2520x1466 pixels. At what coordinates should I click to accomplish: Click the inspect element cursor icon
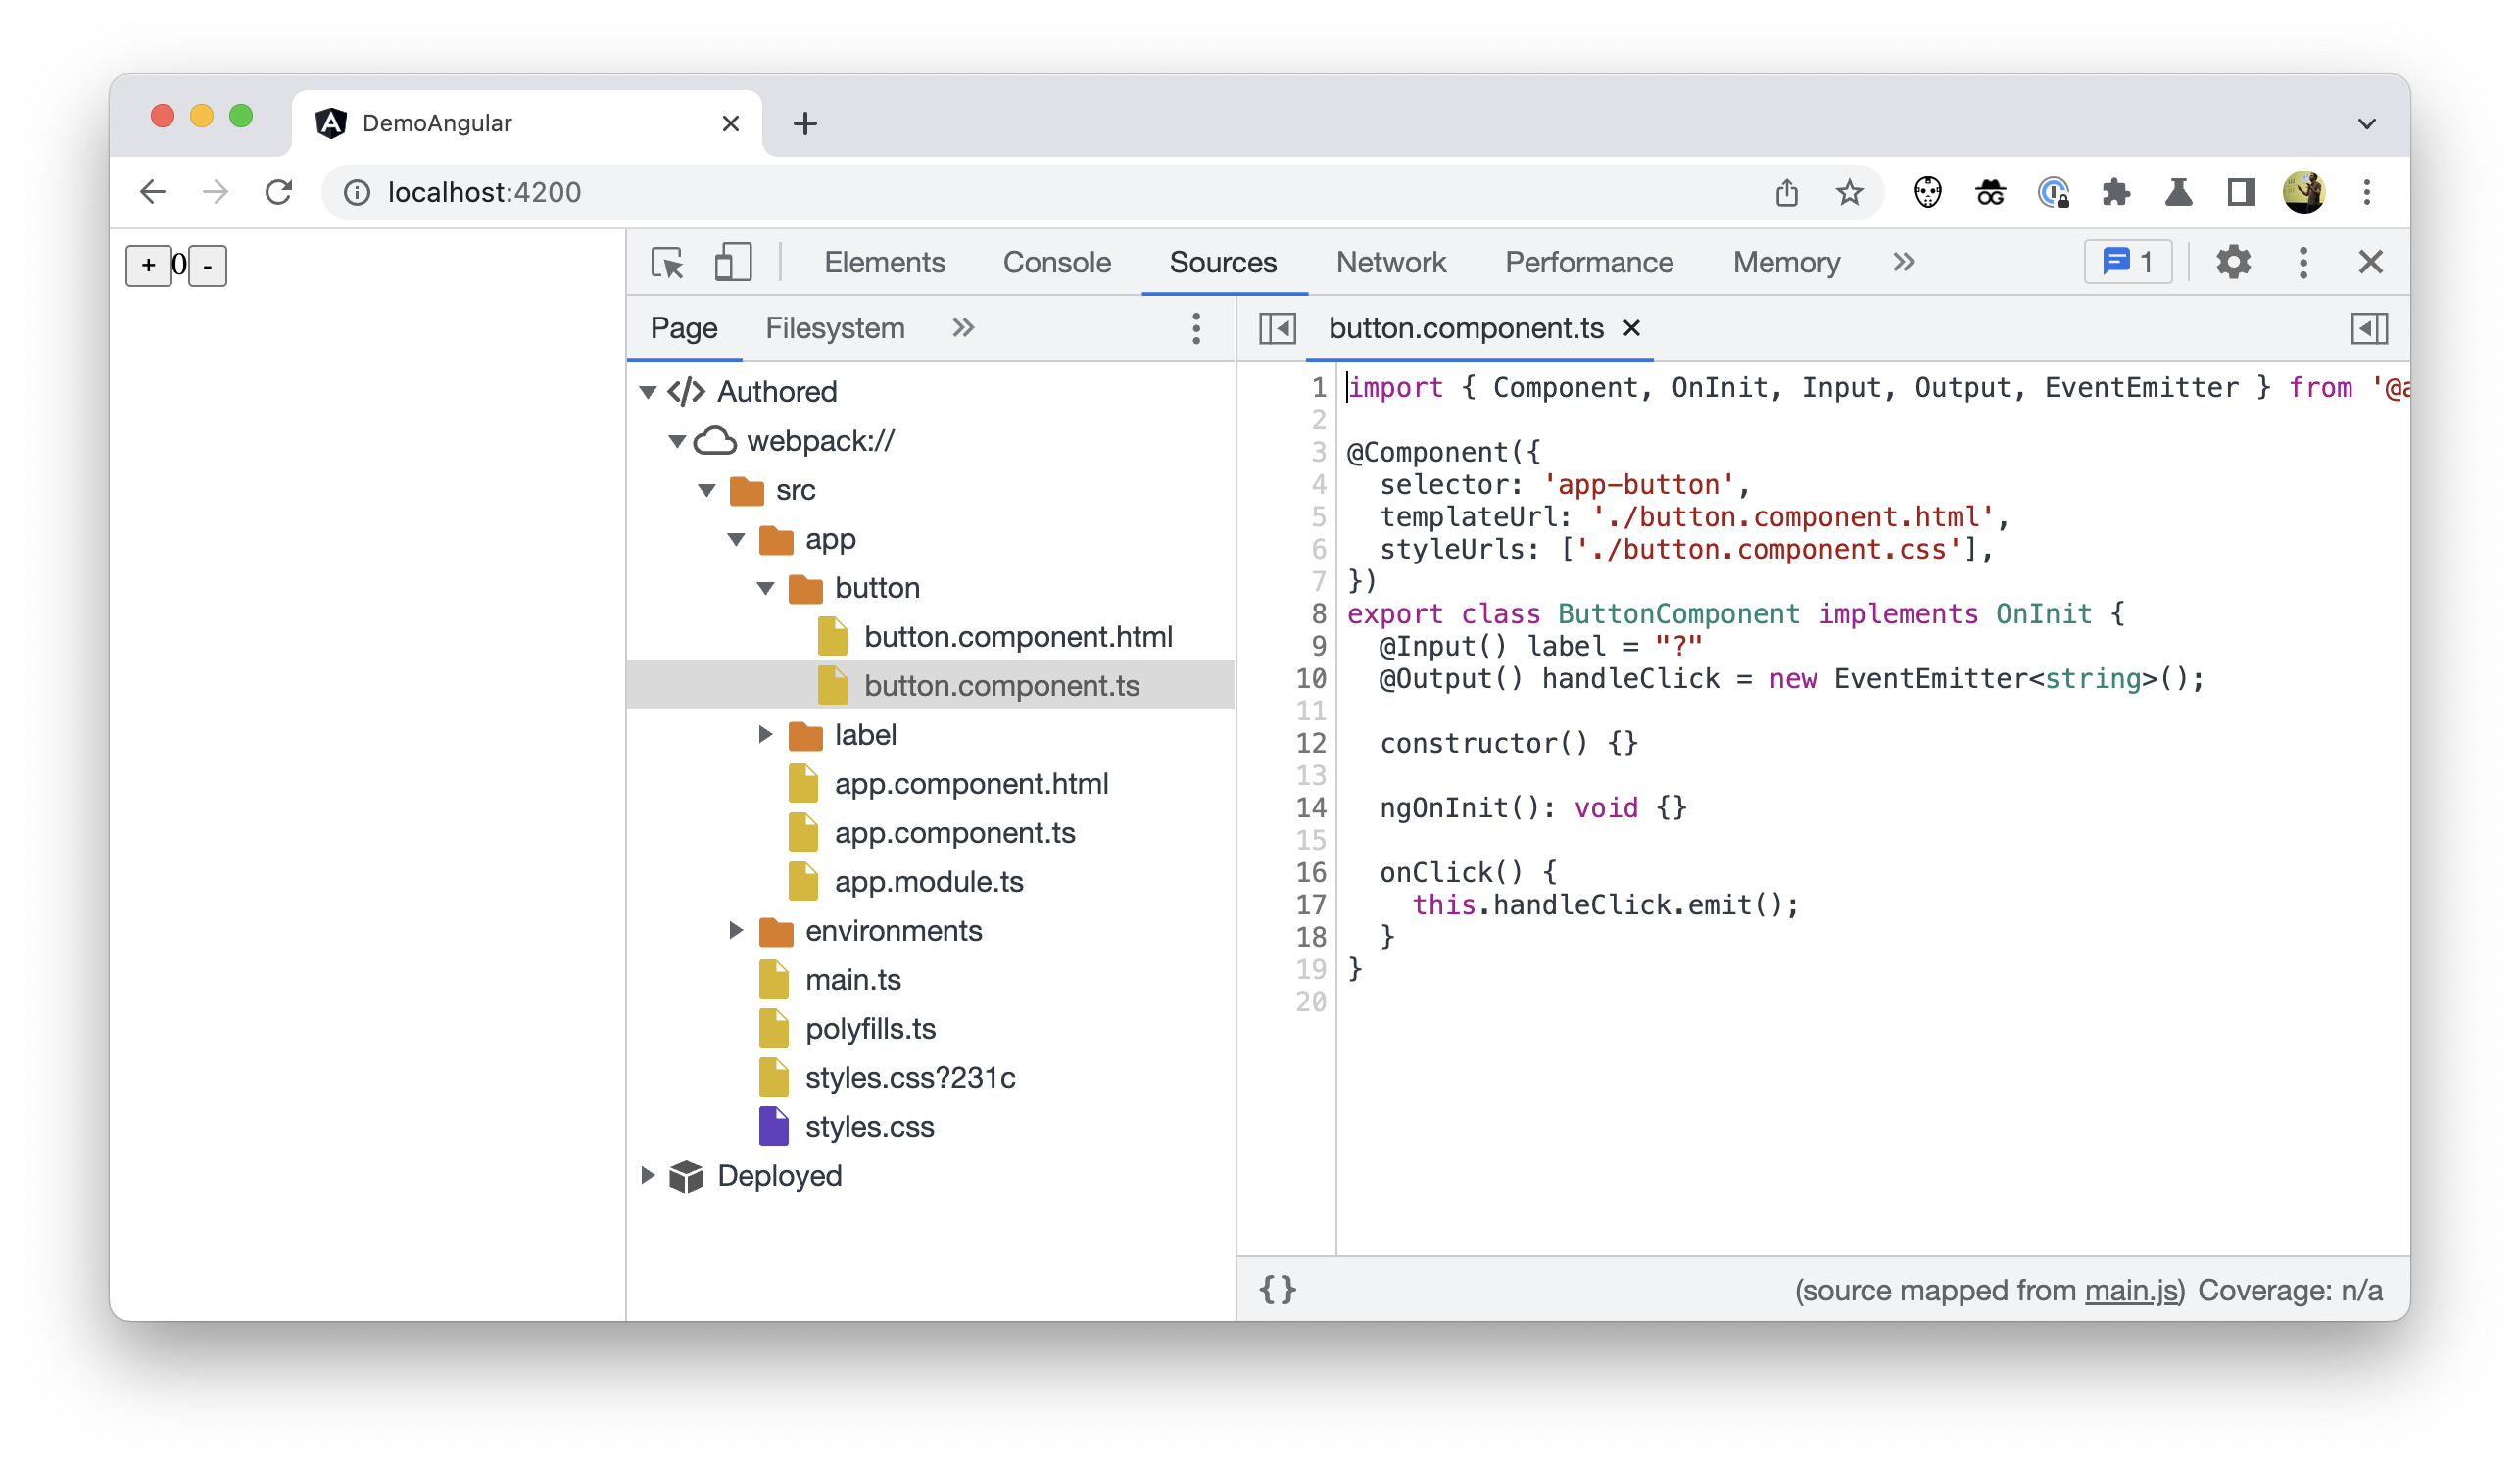[x=668, y=262]
